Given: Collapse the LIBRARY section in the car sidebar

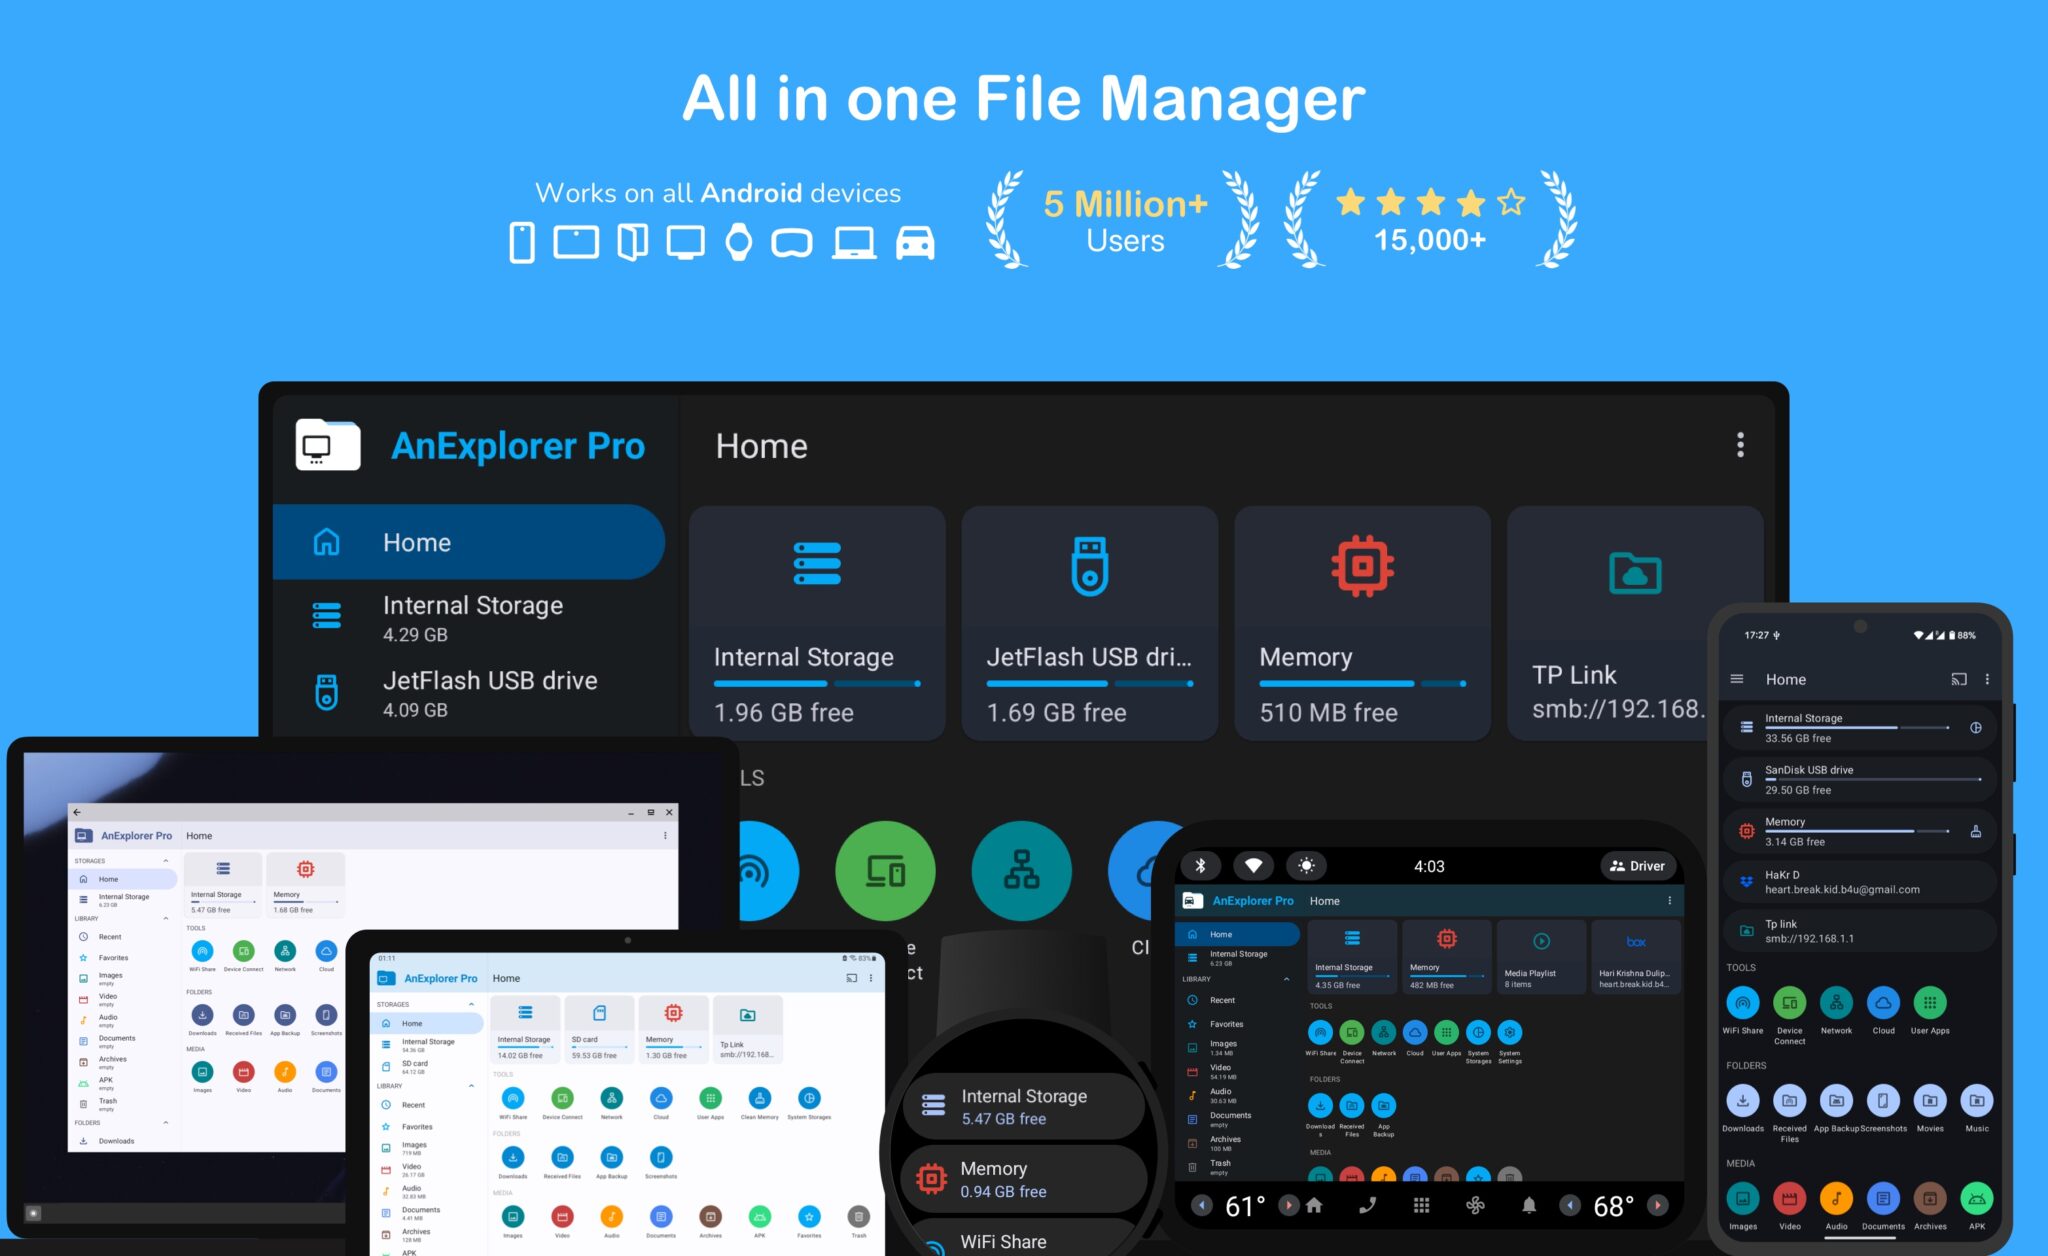Looking at the screenshot, I should point(1287,978).
